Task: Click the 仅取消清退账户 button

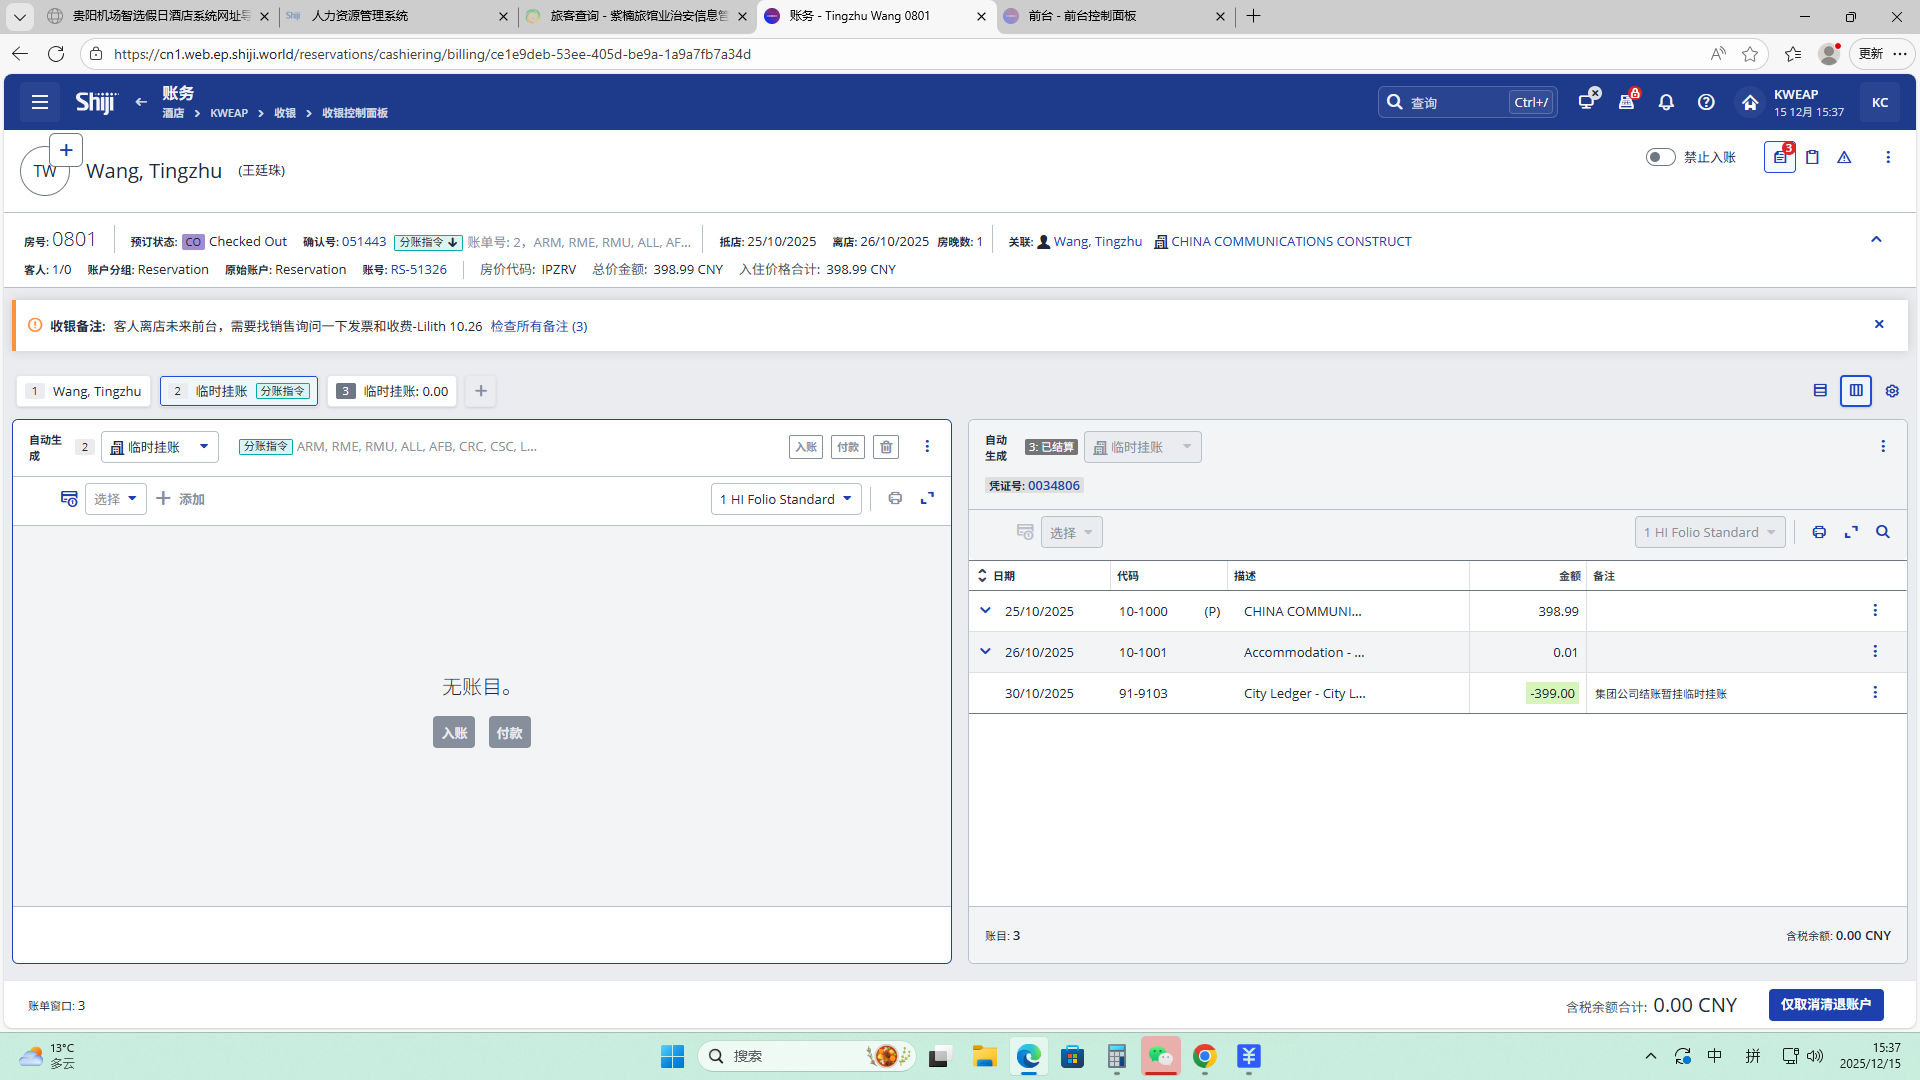Action: click(x=1825, y=1004)
